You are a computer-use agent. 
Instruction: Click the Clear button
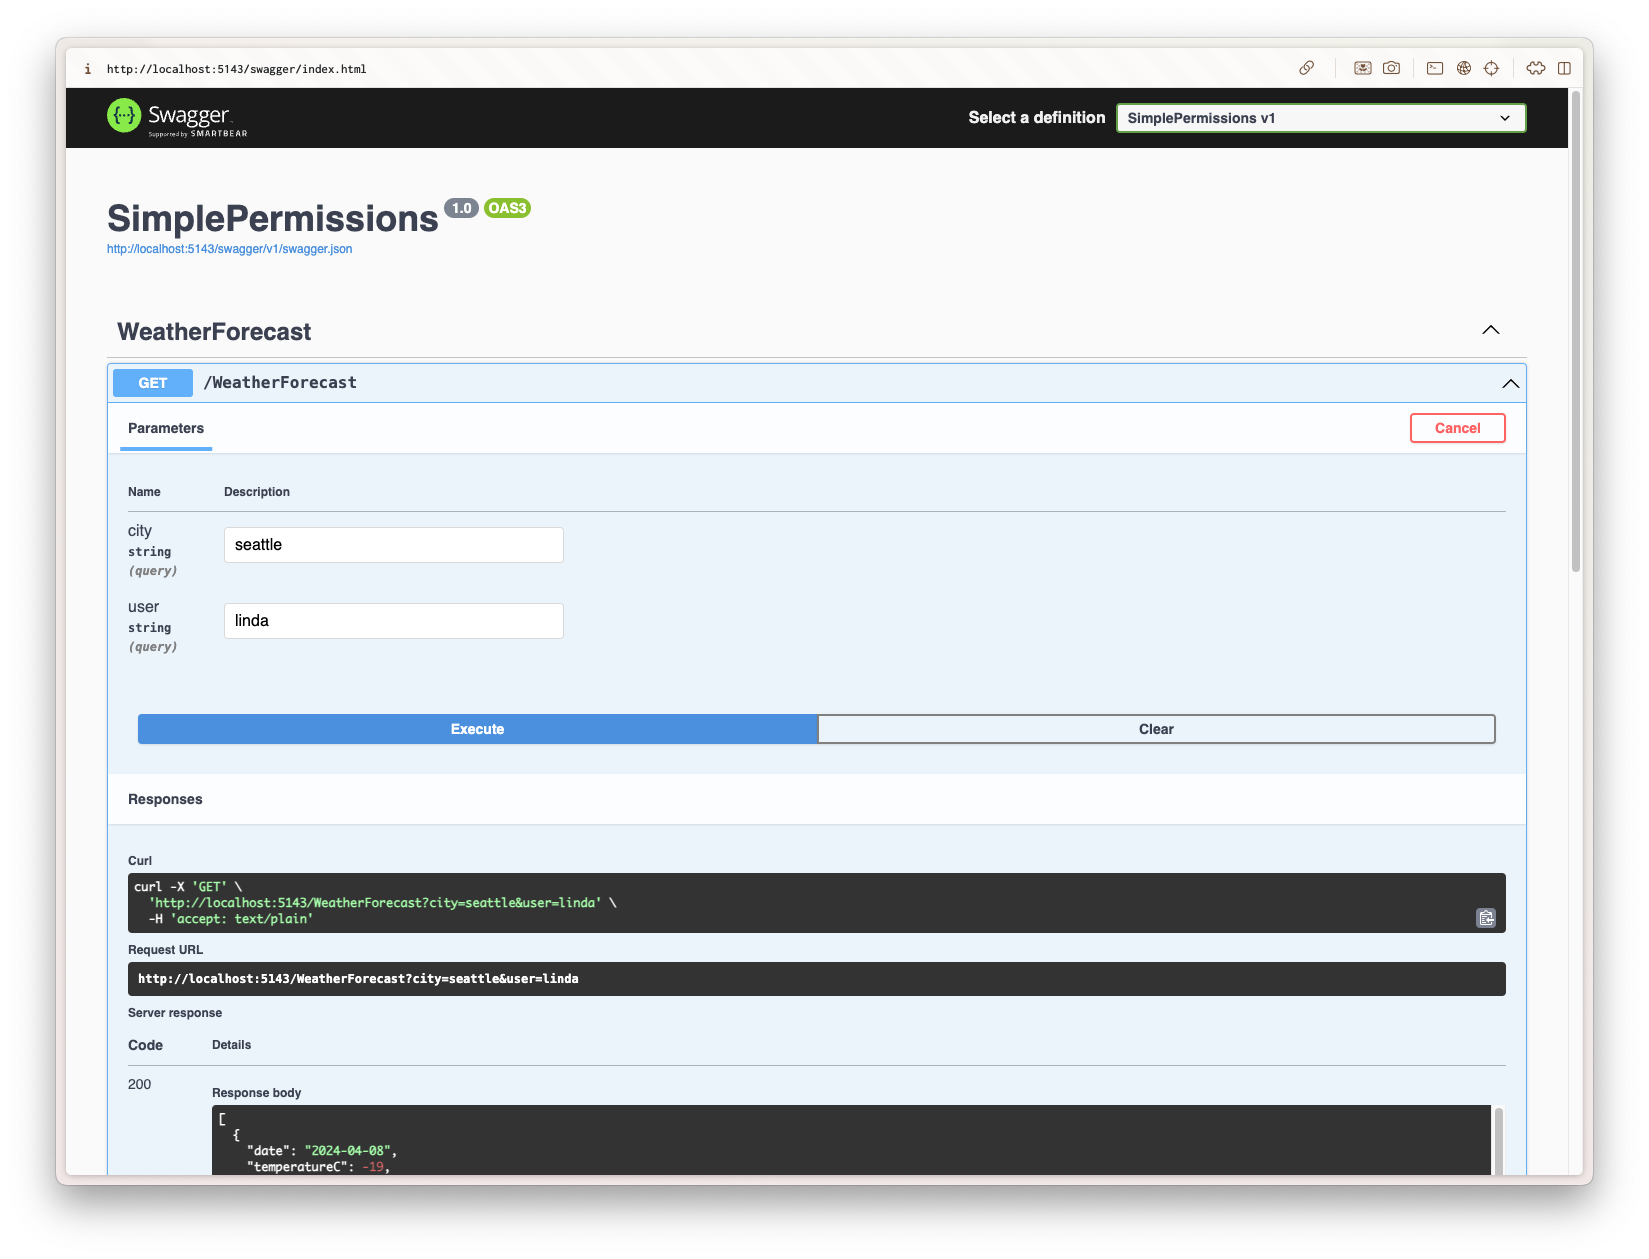tap(1156, 729)
